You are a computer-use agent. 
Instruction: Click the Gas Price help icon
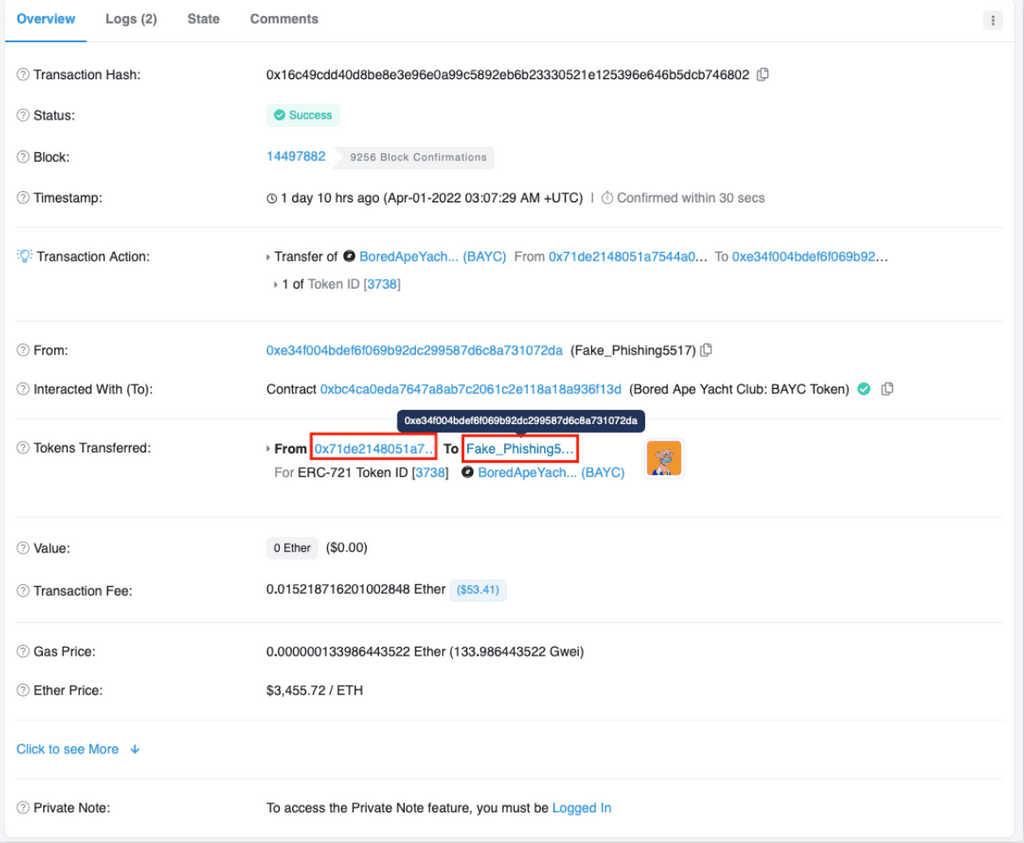23,652
